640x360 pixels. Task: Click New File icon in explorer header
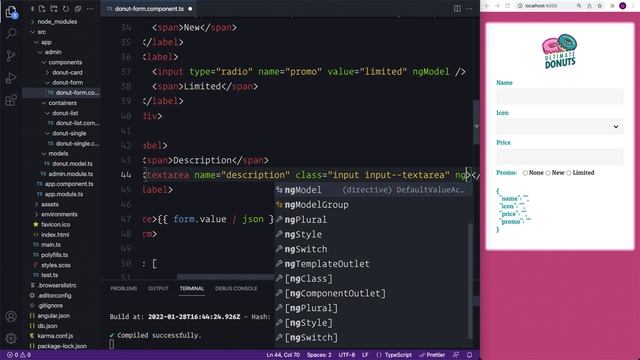[42, 9]
